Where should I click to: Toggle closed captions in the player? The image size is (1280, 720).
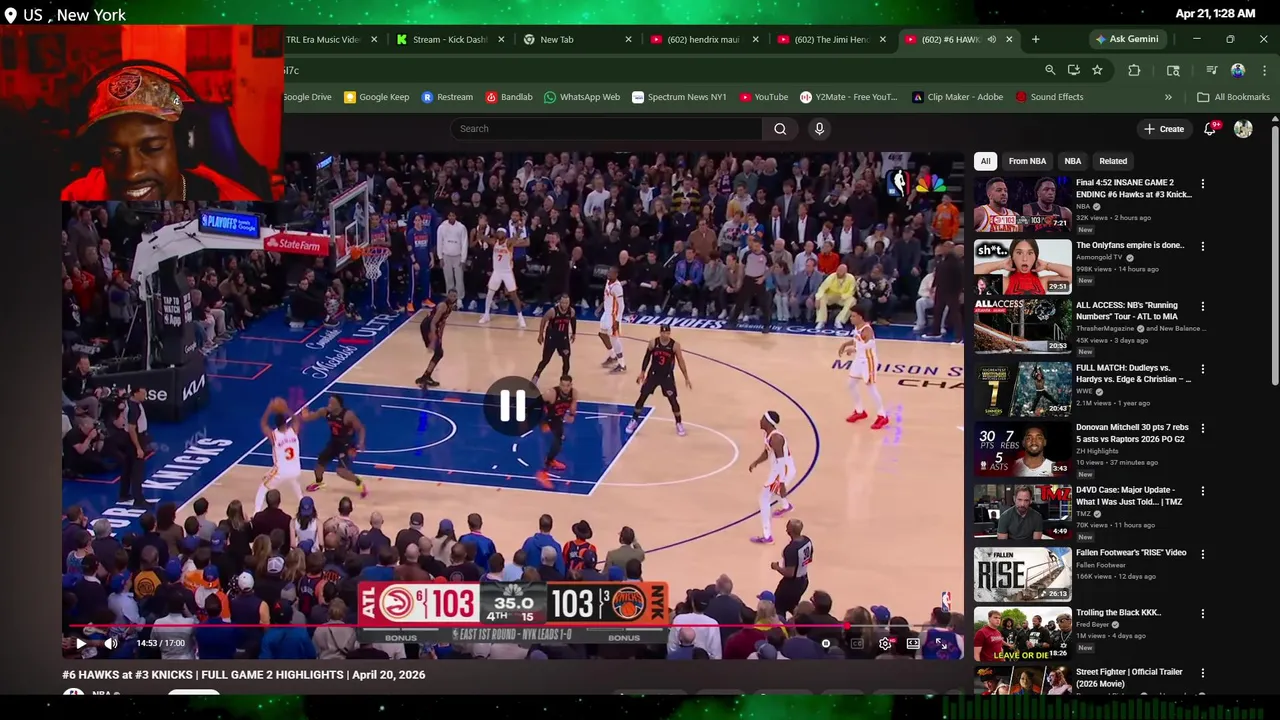tap(857, 644)
